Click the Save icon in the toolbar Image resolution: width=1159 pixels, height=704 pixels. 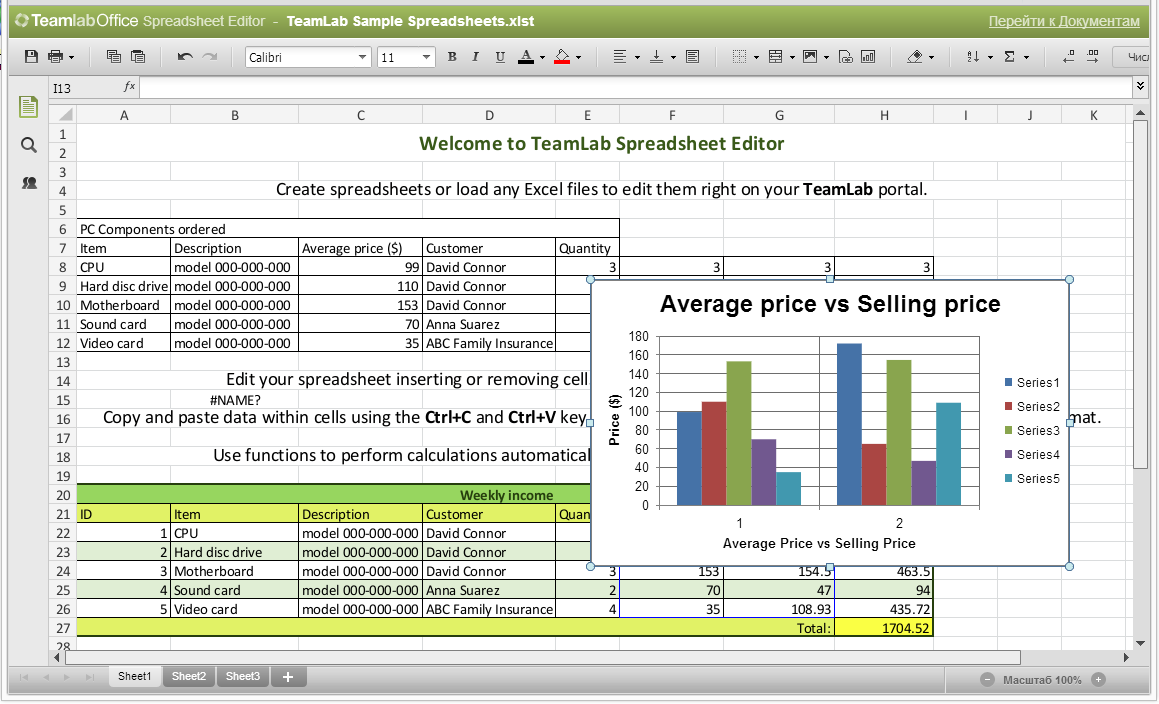click(31, 57)
